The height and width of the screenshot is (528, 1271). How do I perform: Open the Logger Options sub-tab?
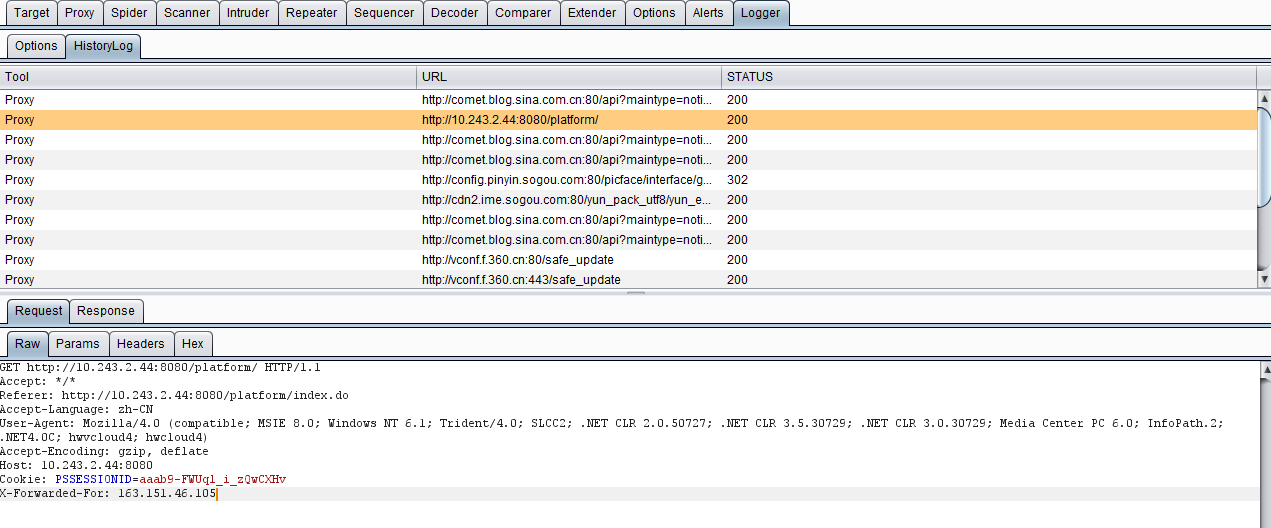coord(36,46)
